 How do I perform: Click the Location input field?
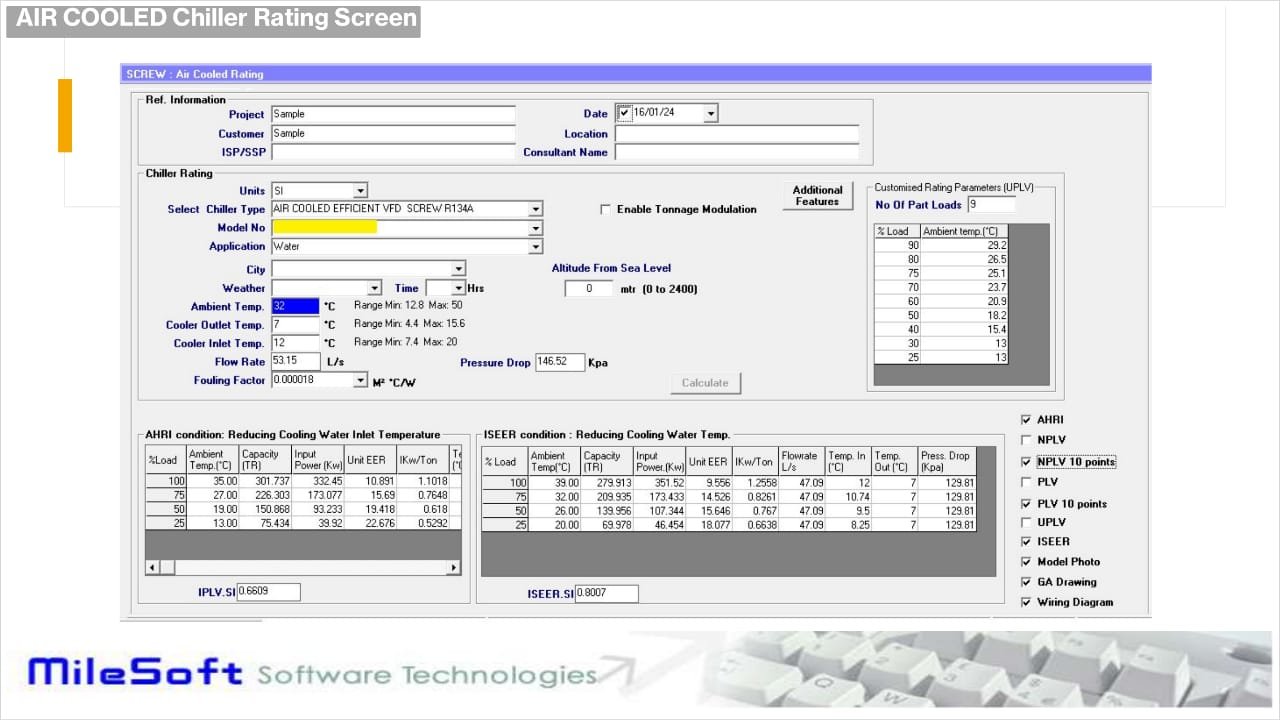tap(737, 134)
